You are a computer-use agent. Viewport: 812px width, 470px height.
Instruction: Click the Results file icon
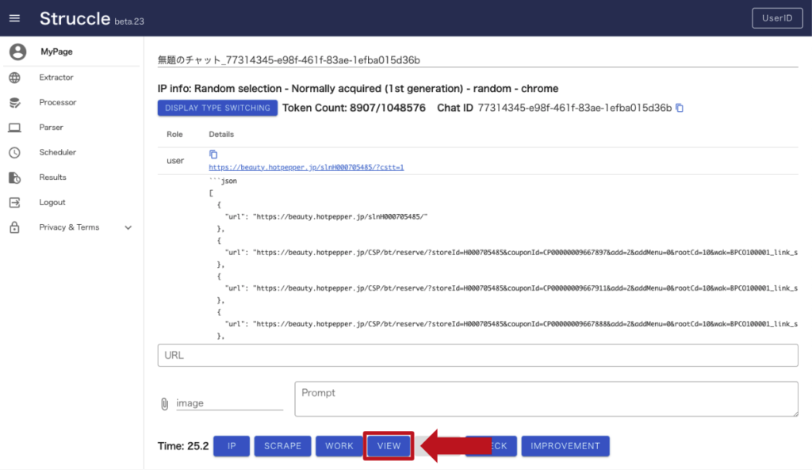(14, 178)
